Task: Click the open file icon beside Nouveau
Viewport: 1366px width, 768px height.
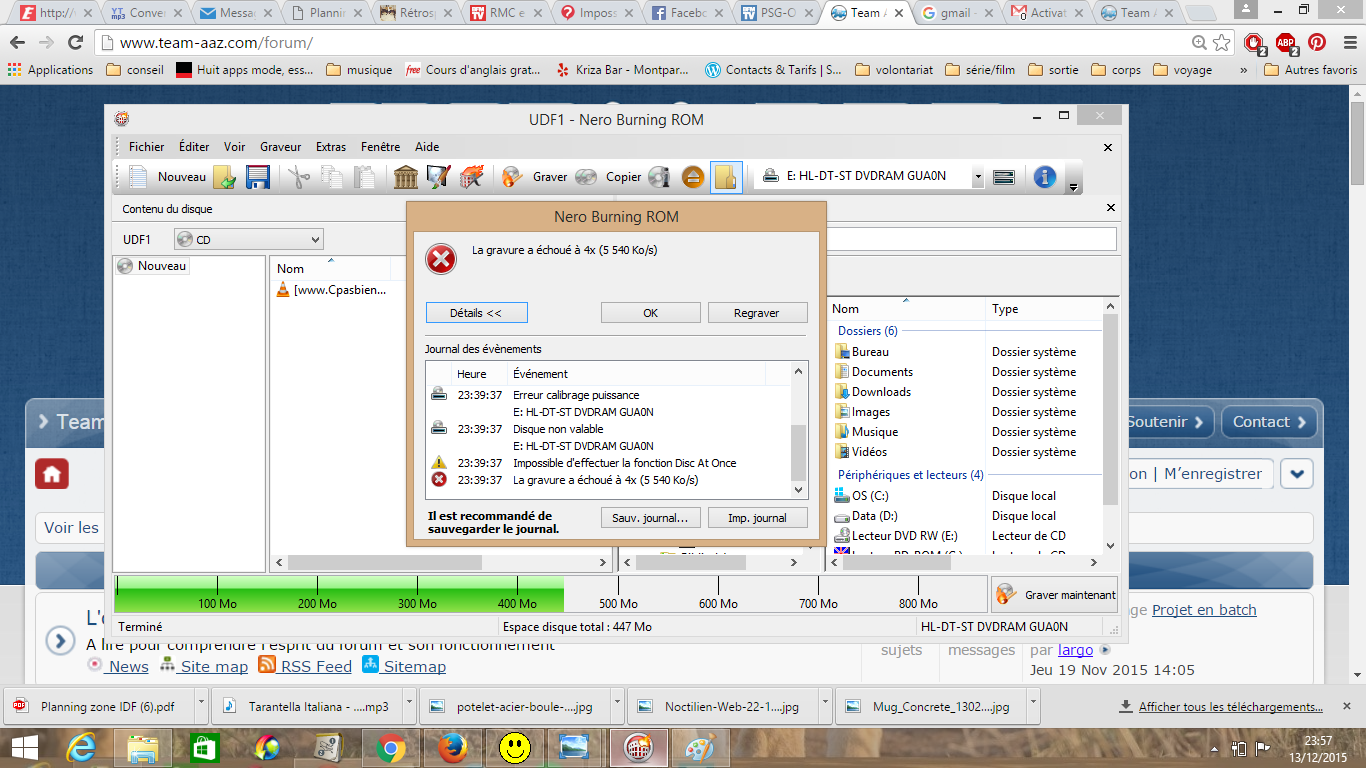Action: [x=225, y=178]
